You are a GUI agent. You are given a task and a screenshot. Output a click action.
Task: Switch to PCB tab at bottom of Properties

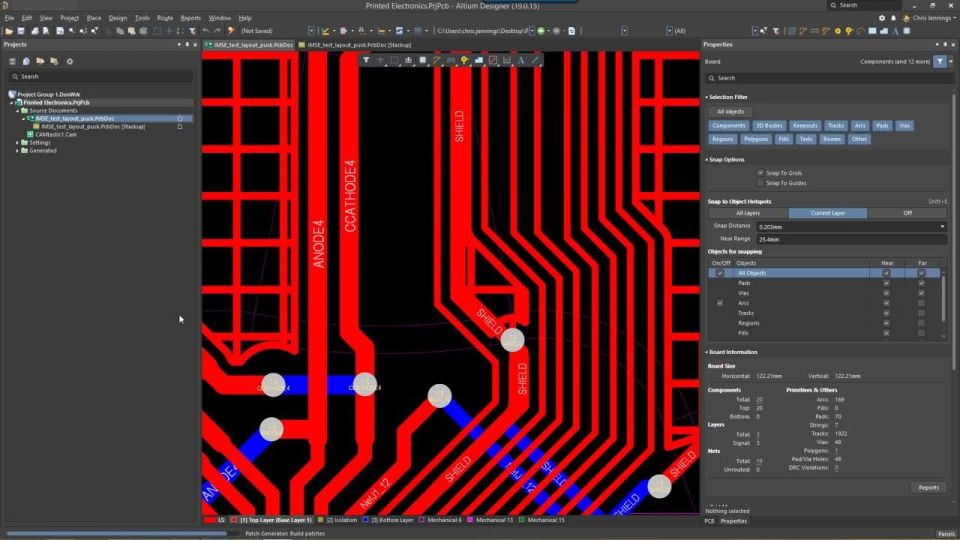click(709, 521)
